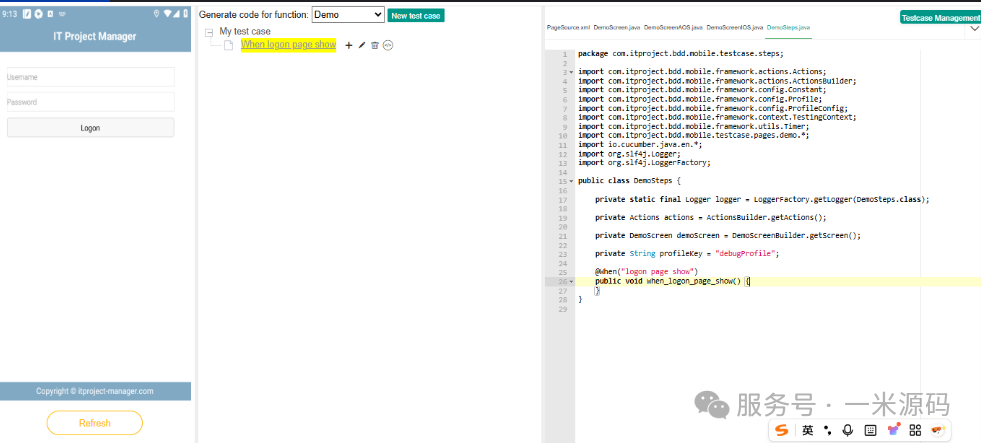
Task: Edit the 'When logon page show' step with pencil icon
Action: 362,45
